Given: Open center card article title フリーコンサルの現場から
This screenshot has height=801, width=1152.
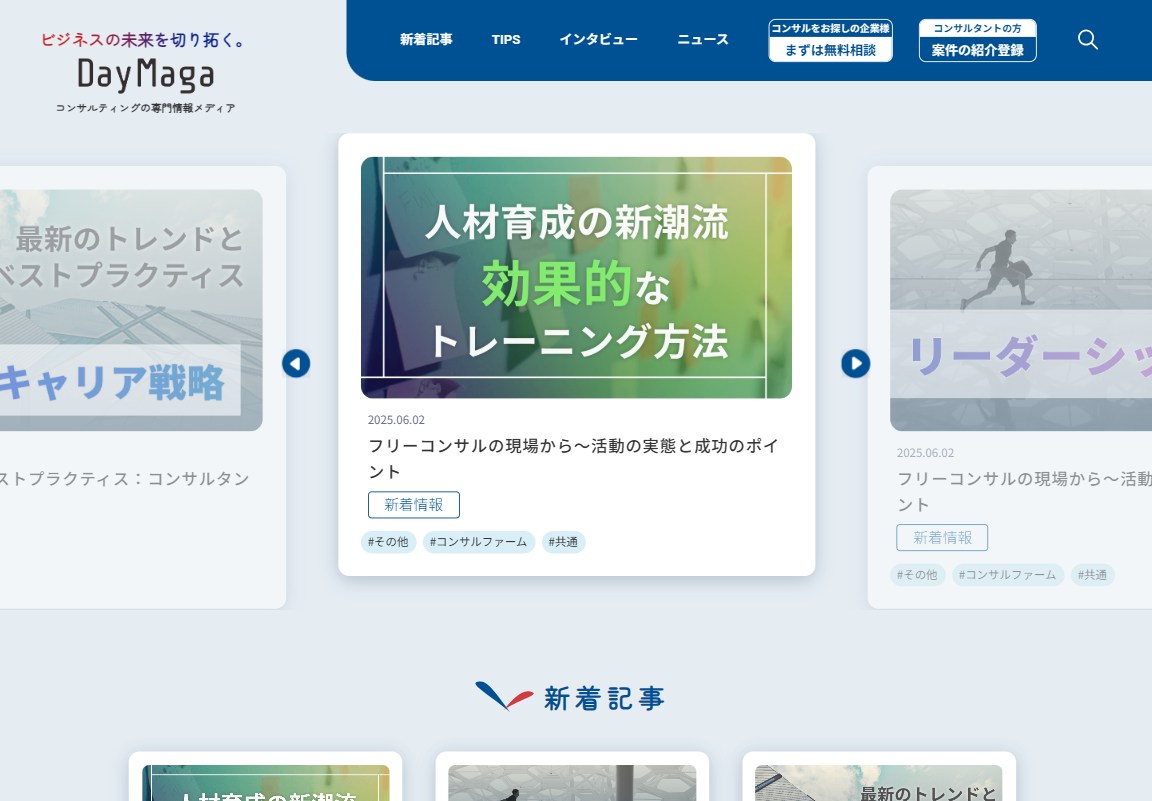Looking at the screenshot, I should [574, 459].
